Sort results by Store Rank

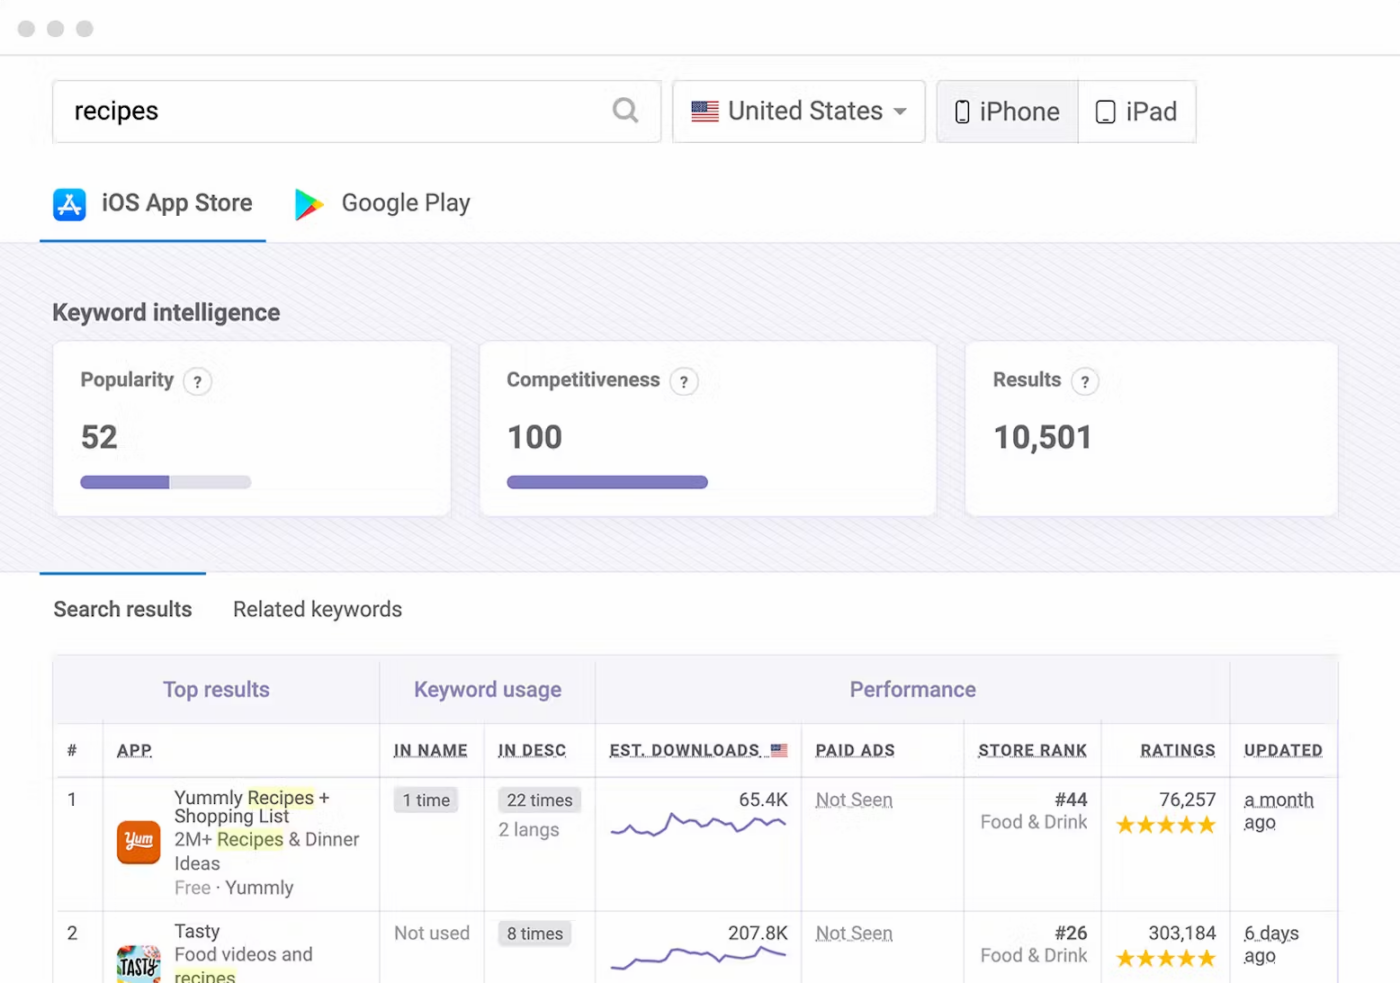[1032, 750]
